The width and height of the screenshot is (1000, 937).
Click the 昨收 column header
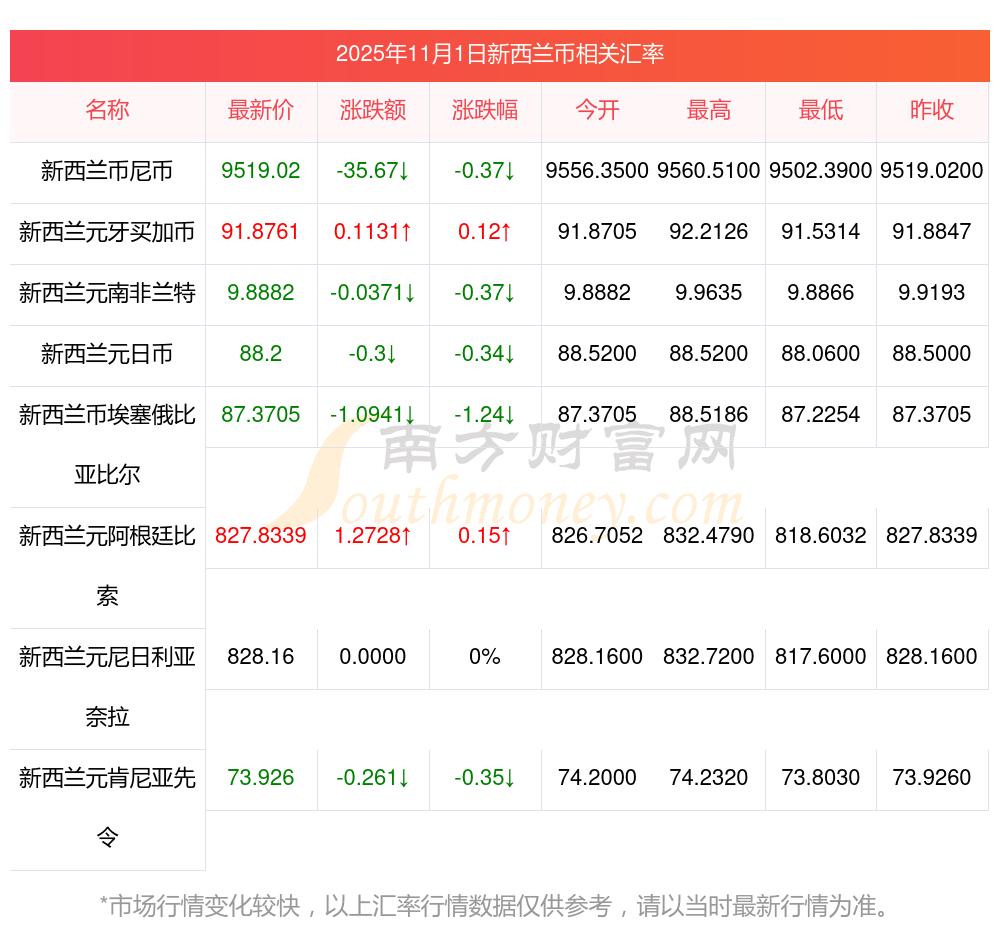[x=932, y=110]
